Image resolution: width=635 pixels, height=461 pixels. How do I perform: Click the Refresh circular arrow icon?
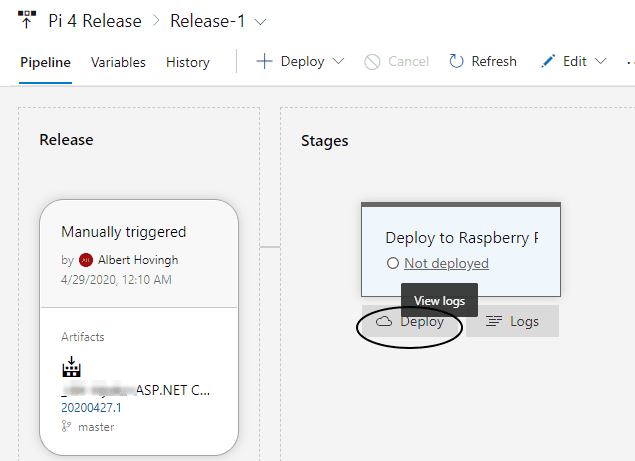click(456, 61)
